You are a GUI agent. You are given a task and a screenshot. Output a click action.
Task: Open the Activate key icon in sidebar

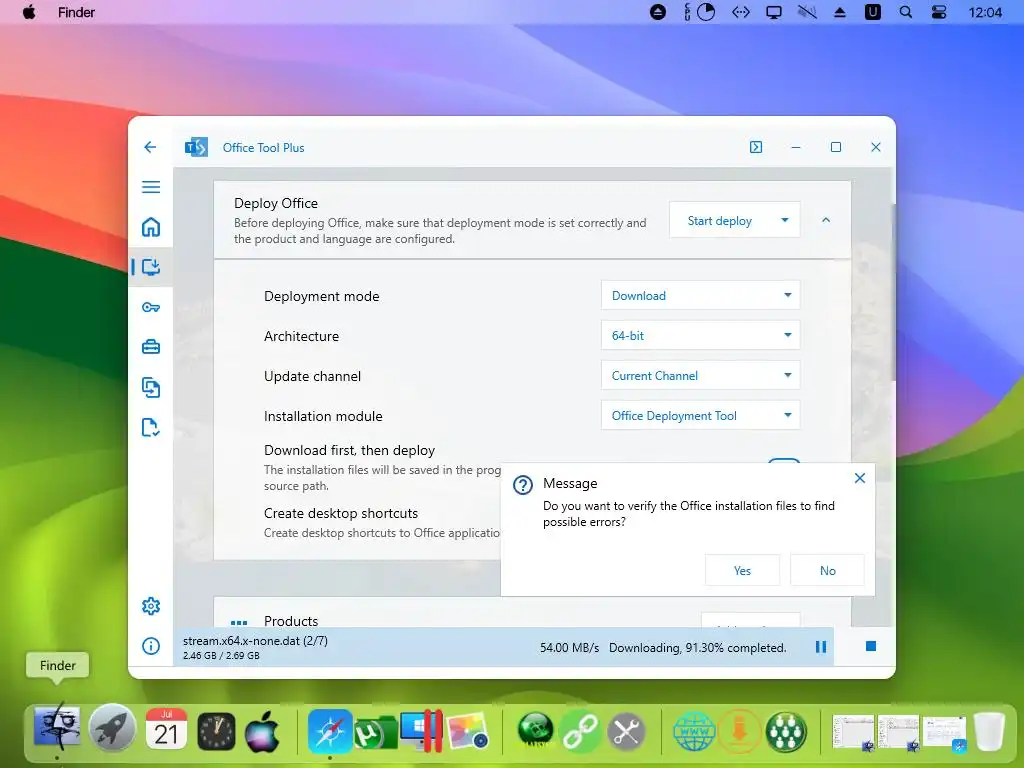click(151, 307)
